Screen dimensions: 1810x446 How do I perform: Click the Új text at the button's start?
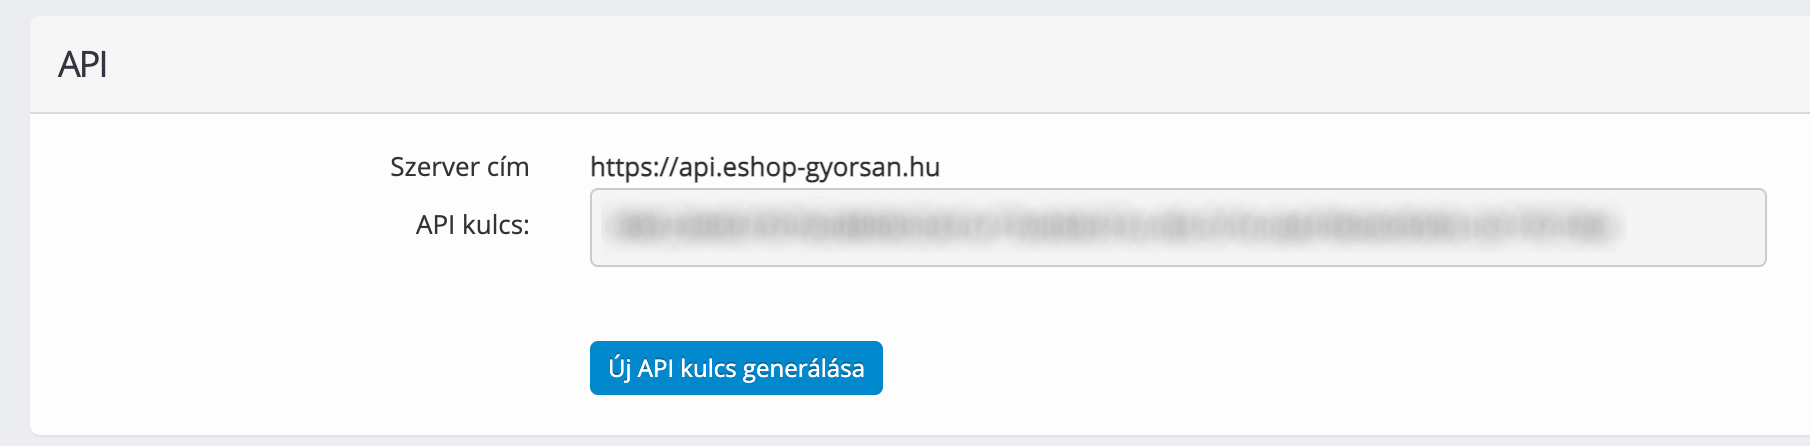(x=620, y=368)
